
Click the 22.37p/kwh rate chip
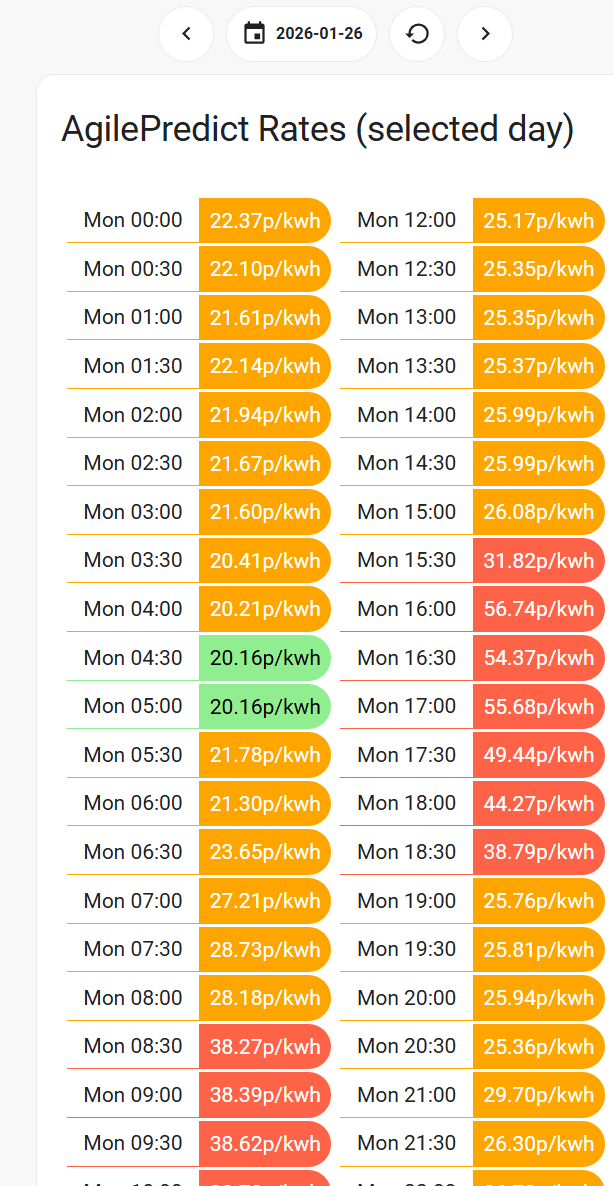pos(265,220)
